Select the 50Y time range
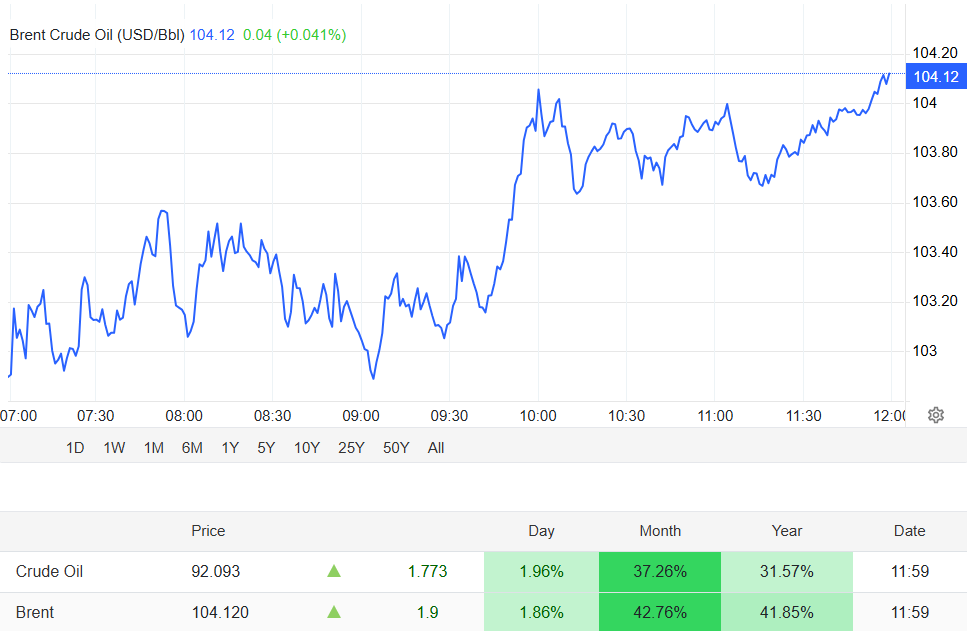The width and height of the screenshot is (967, 631). click(x=396, y=448)
